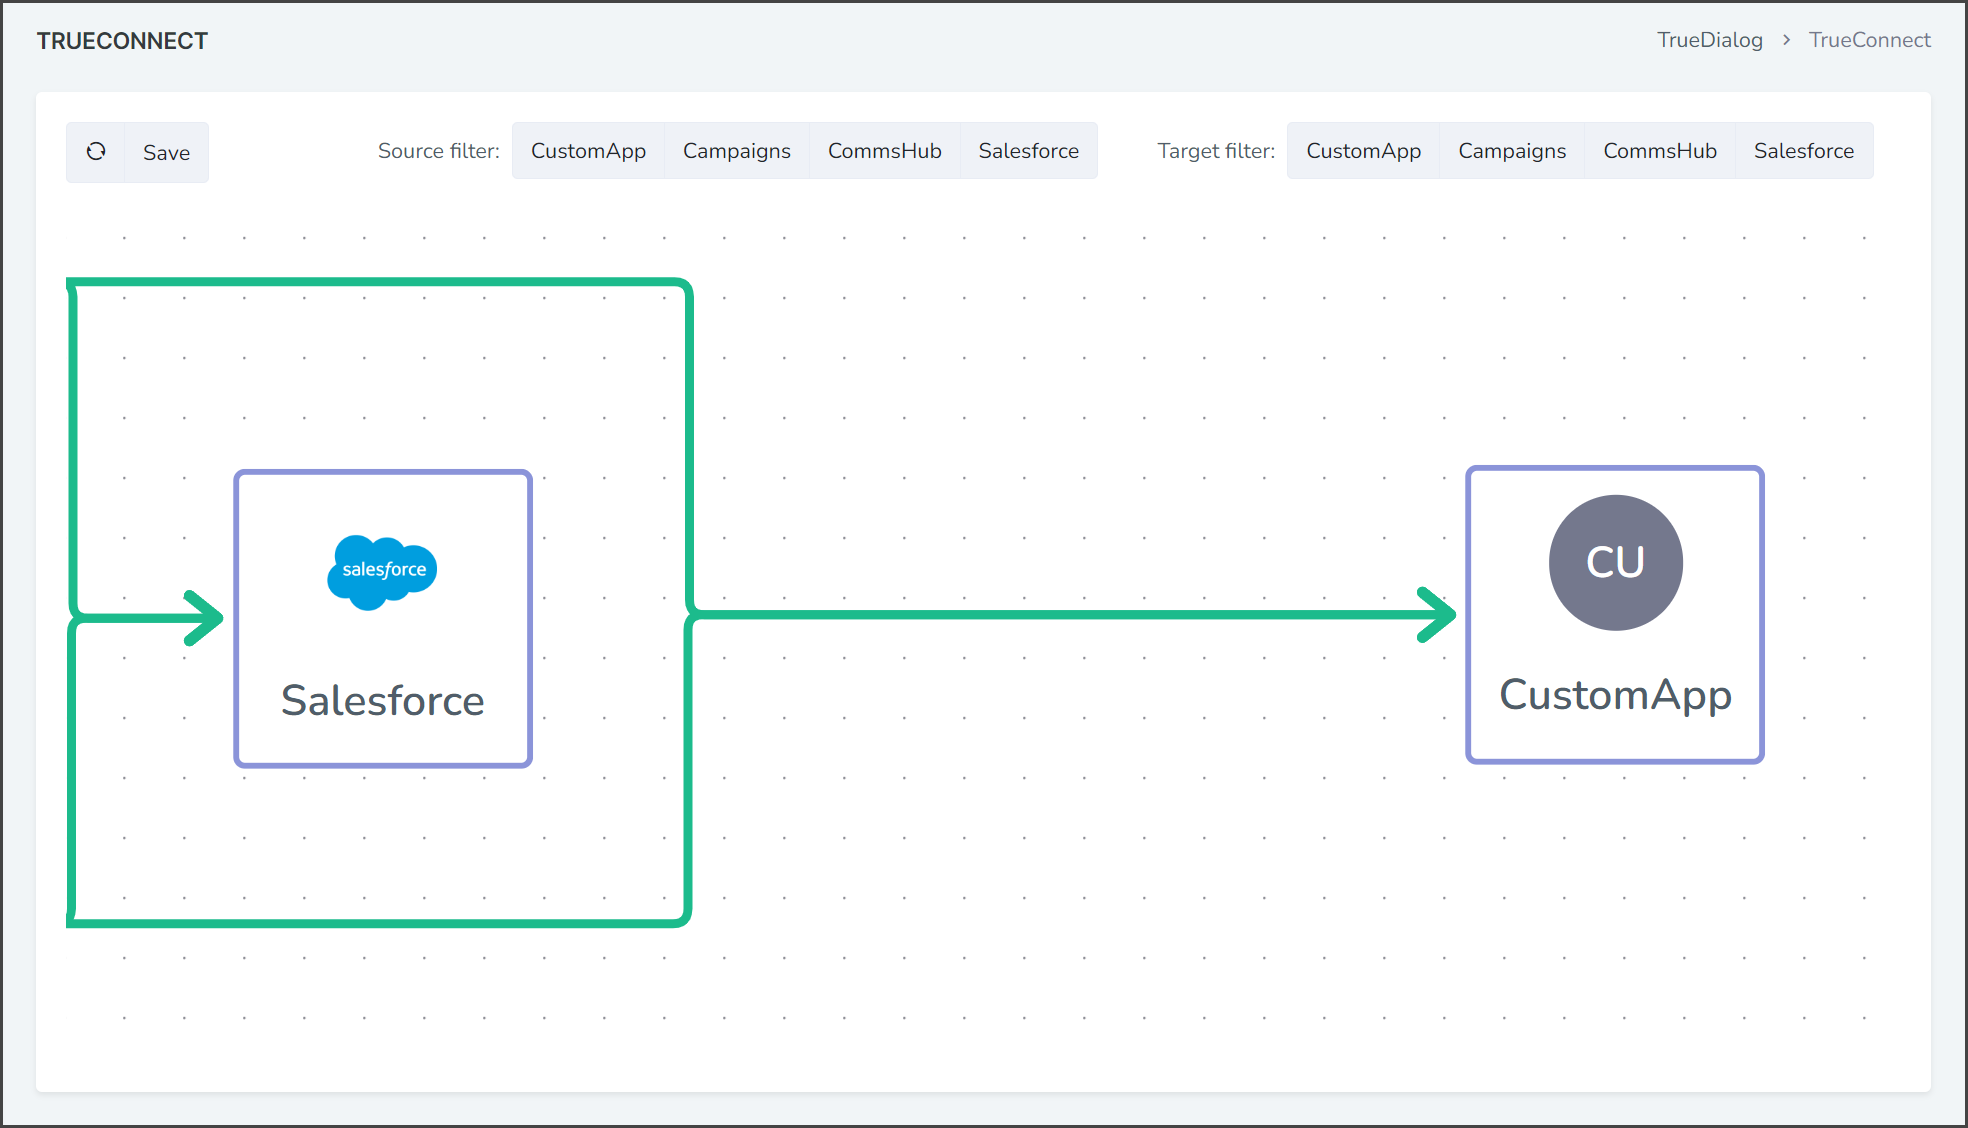
Task: Click the refresh icon beside Save
Action: click(x=96, y=152)
